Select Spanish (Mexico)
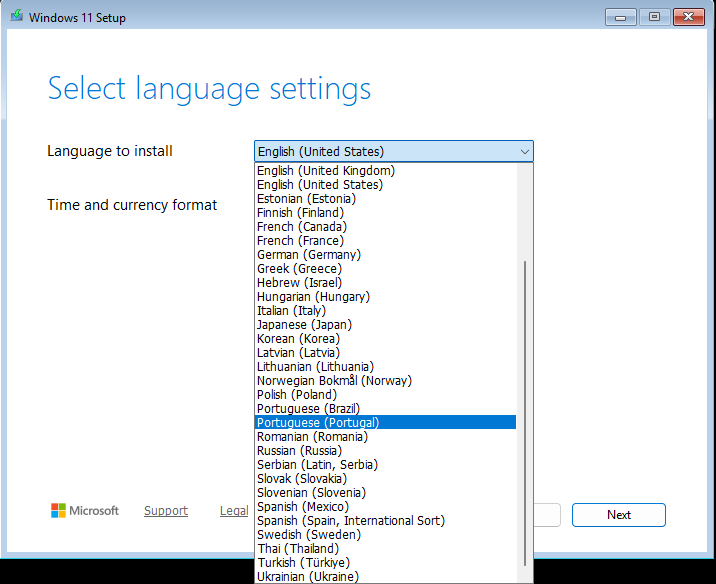The width and height of the screenshot is (716, 584). (385, 507)
